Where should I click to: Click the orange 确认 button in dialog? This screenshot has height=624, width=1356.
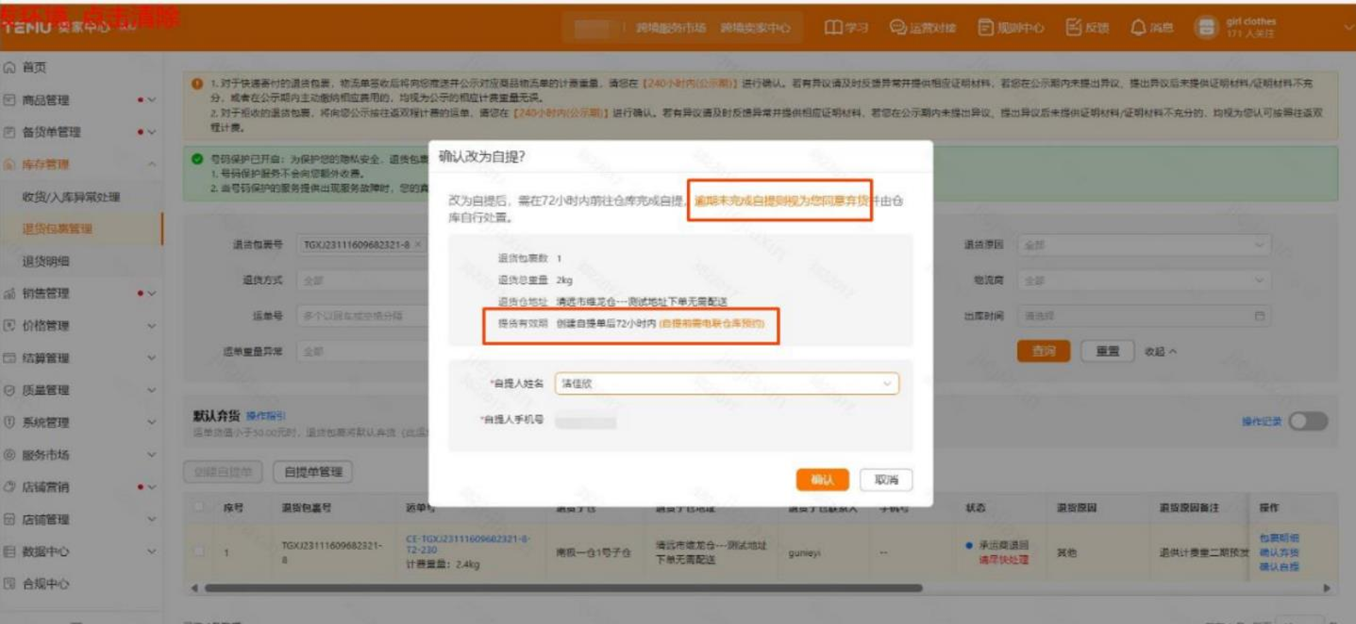coord(822,480)
